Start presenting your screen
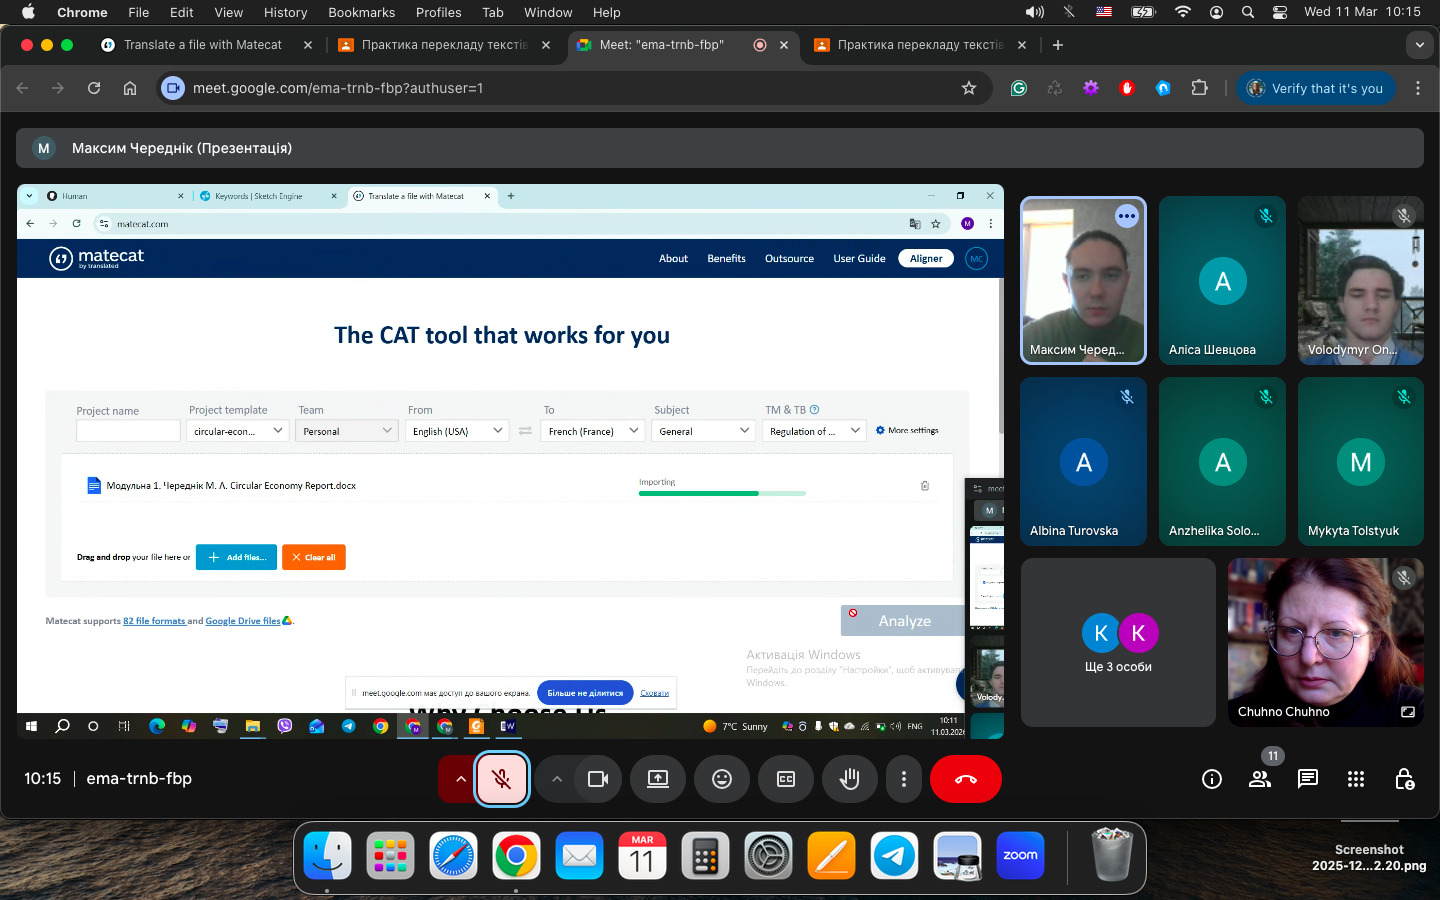Viewport: 1440px width, 900px height. pyautogui.click(x=657, y=779)
